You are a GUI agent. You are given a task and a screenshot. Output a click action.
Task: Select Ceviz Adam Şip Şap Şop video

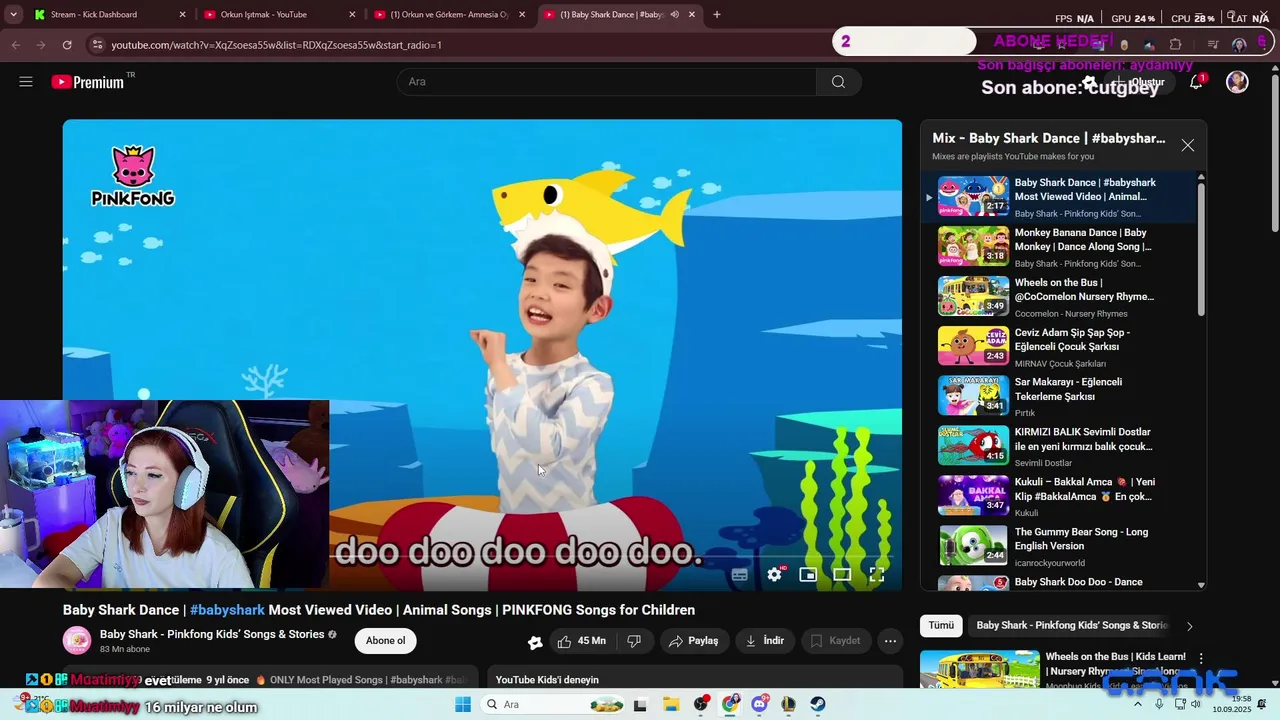pos(1060,347)
